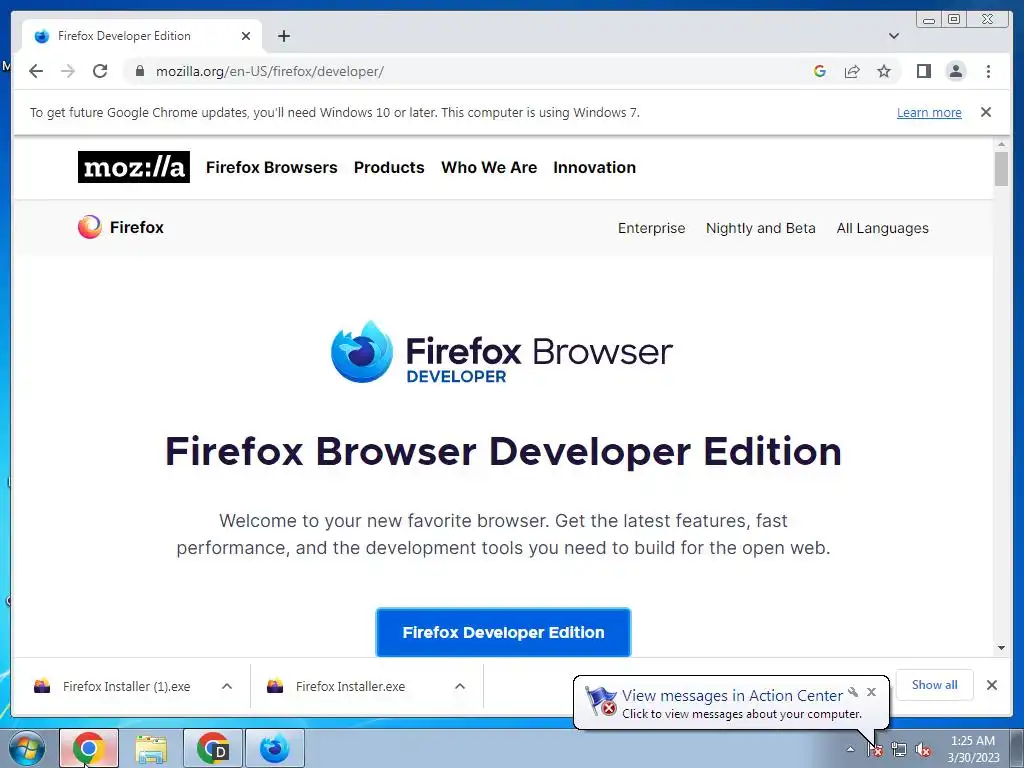Click the scrollbar up arrow
The height and width of the screenshot is (768, 1024).
coord(1001,144)
